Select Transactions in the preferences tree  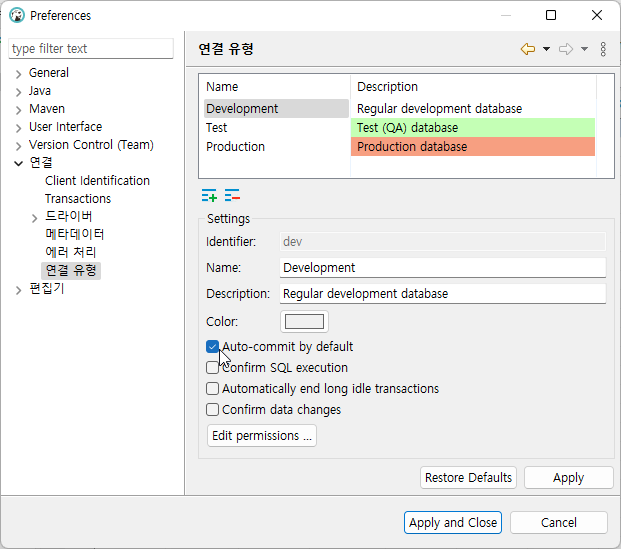(78, 199)
